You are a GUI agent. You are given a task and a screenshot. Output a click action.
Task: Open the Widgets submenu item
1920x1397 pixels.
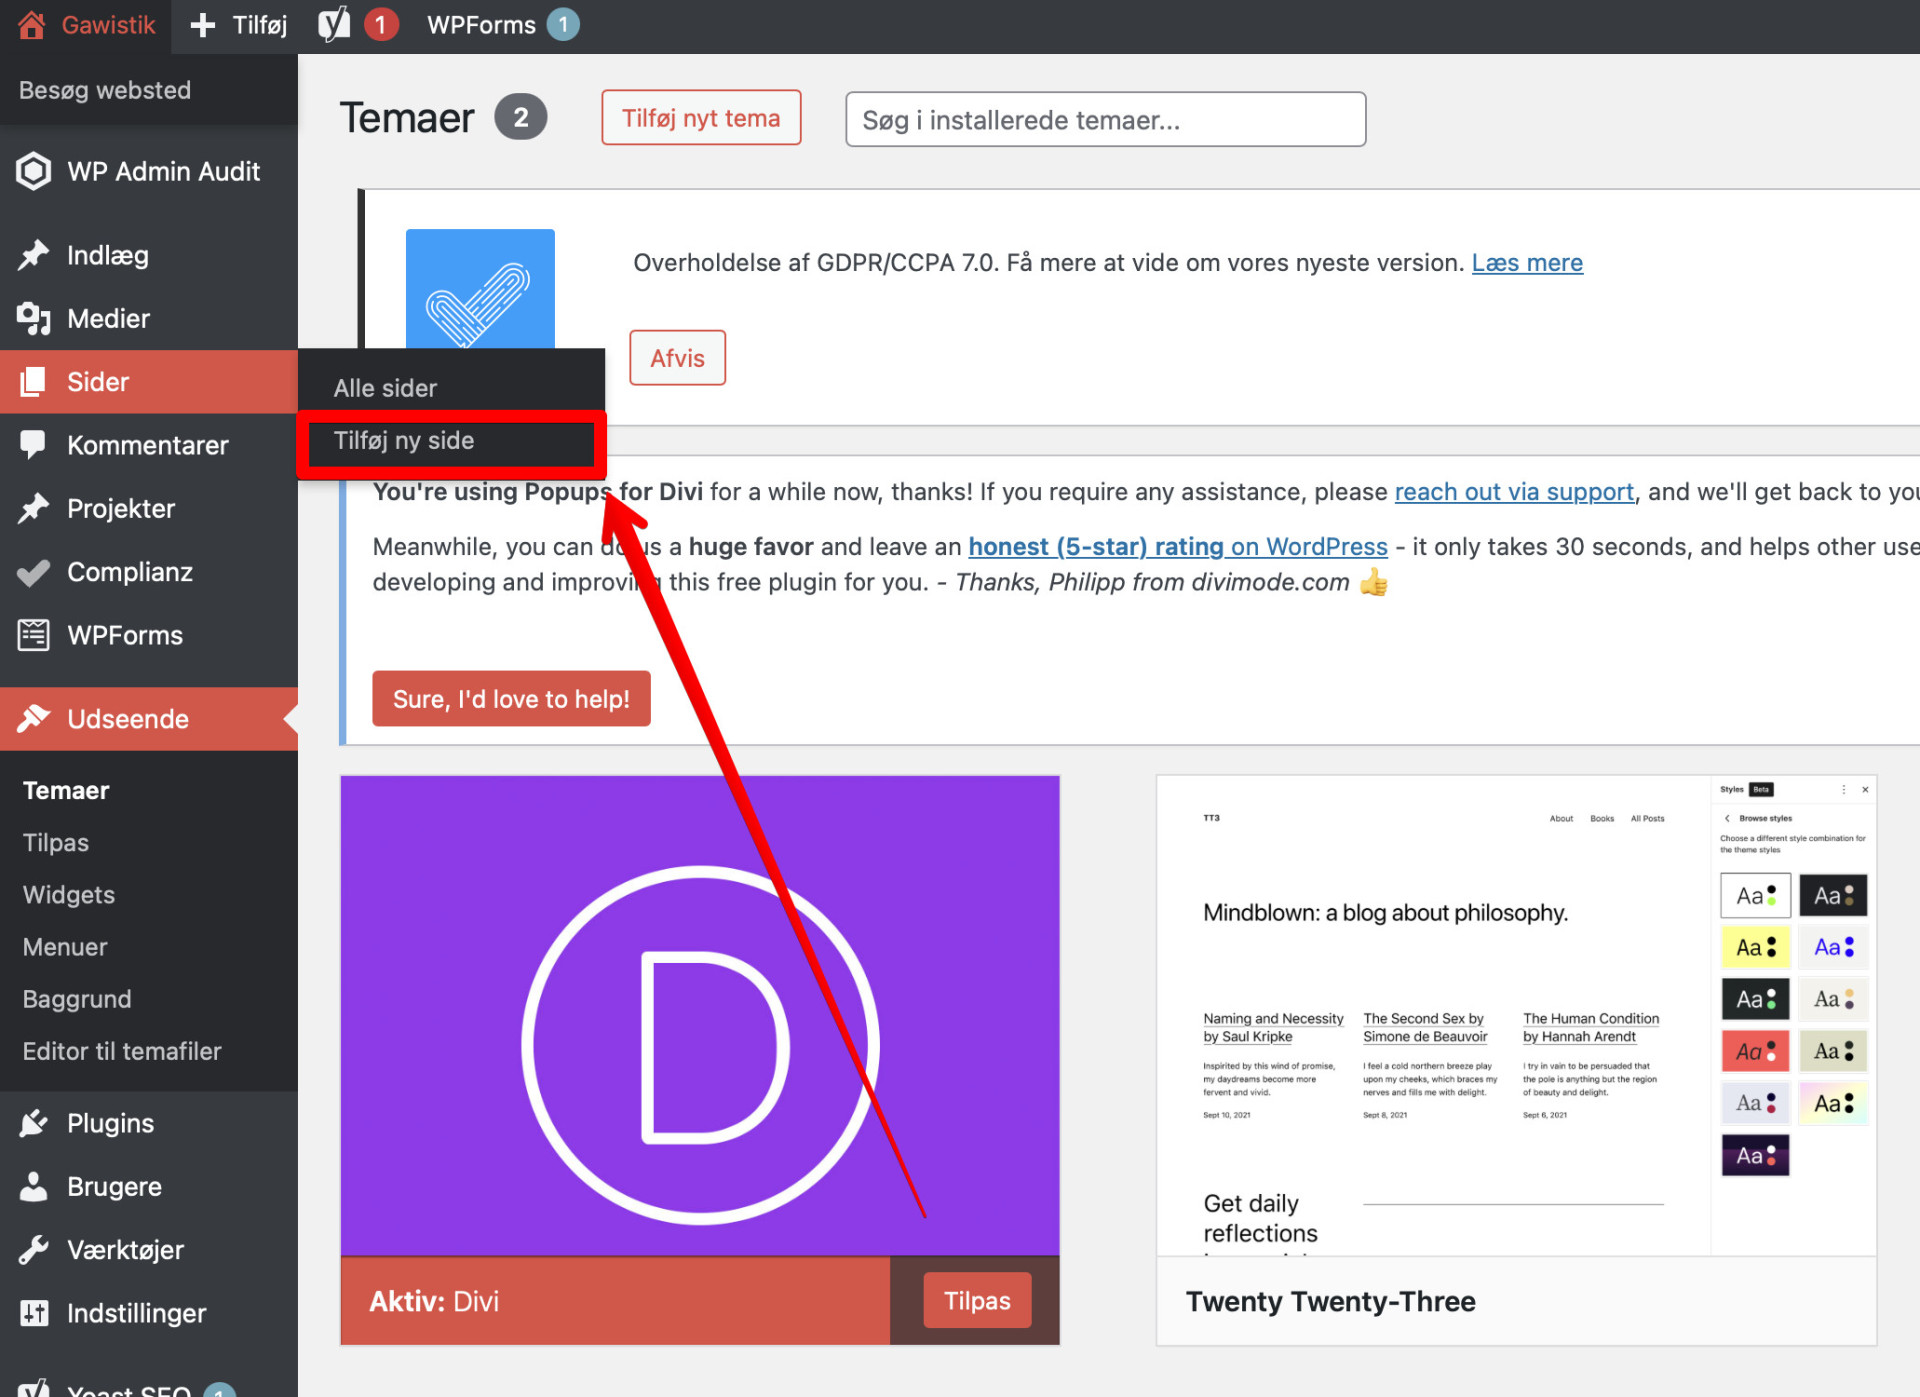pyautogui.click(x=69, y=895)
